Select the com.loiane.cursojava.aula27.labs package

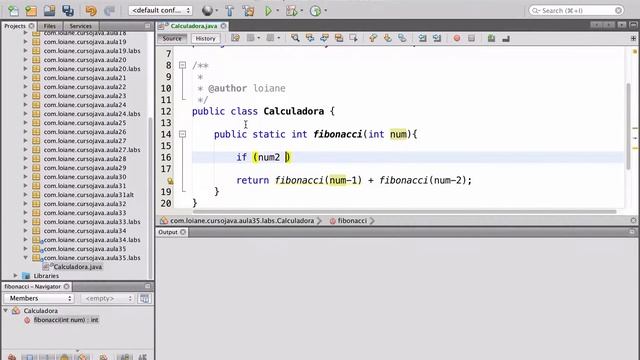[92, 150]
